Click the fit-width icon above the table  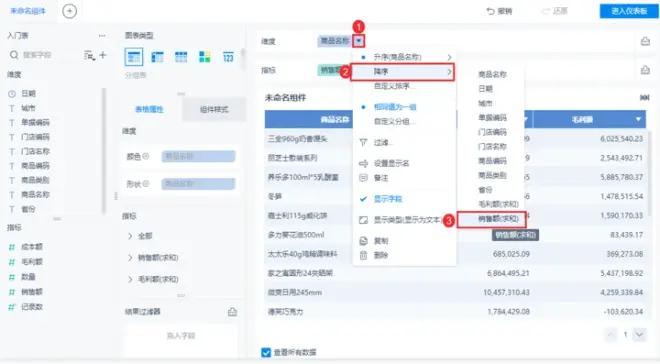644,98
